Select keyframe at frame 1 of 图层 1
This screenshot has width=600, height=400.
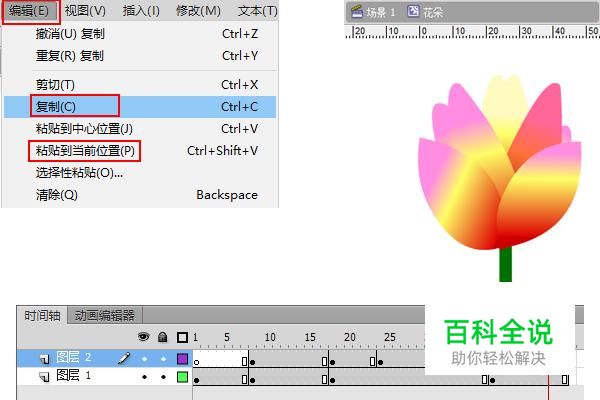coord(196,378)
